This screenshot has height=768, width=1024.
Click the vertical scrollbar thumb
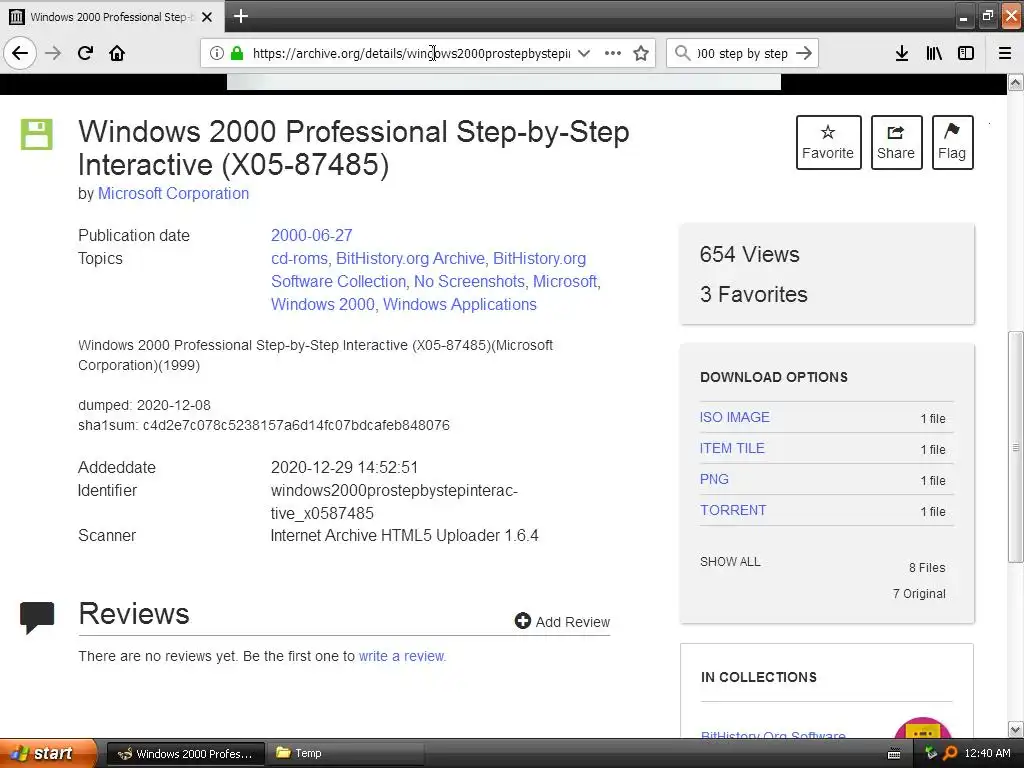pos(1015,447)
